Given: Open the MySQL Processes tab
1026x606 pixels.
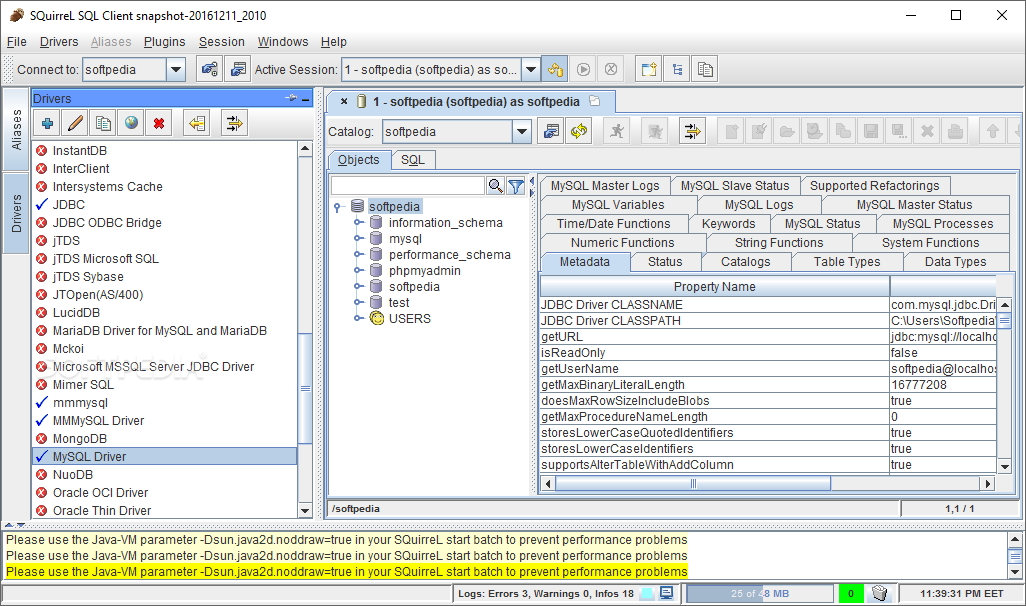Looking at the screenshot, I should 943,224.
